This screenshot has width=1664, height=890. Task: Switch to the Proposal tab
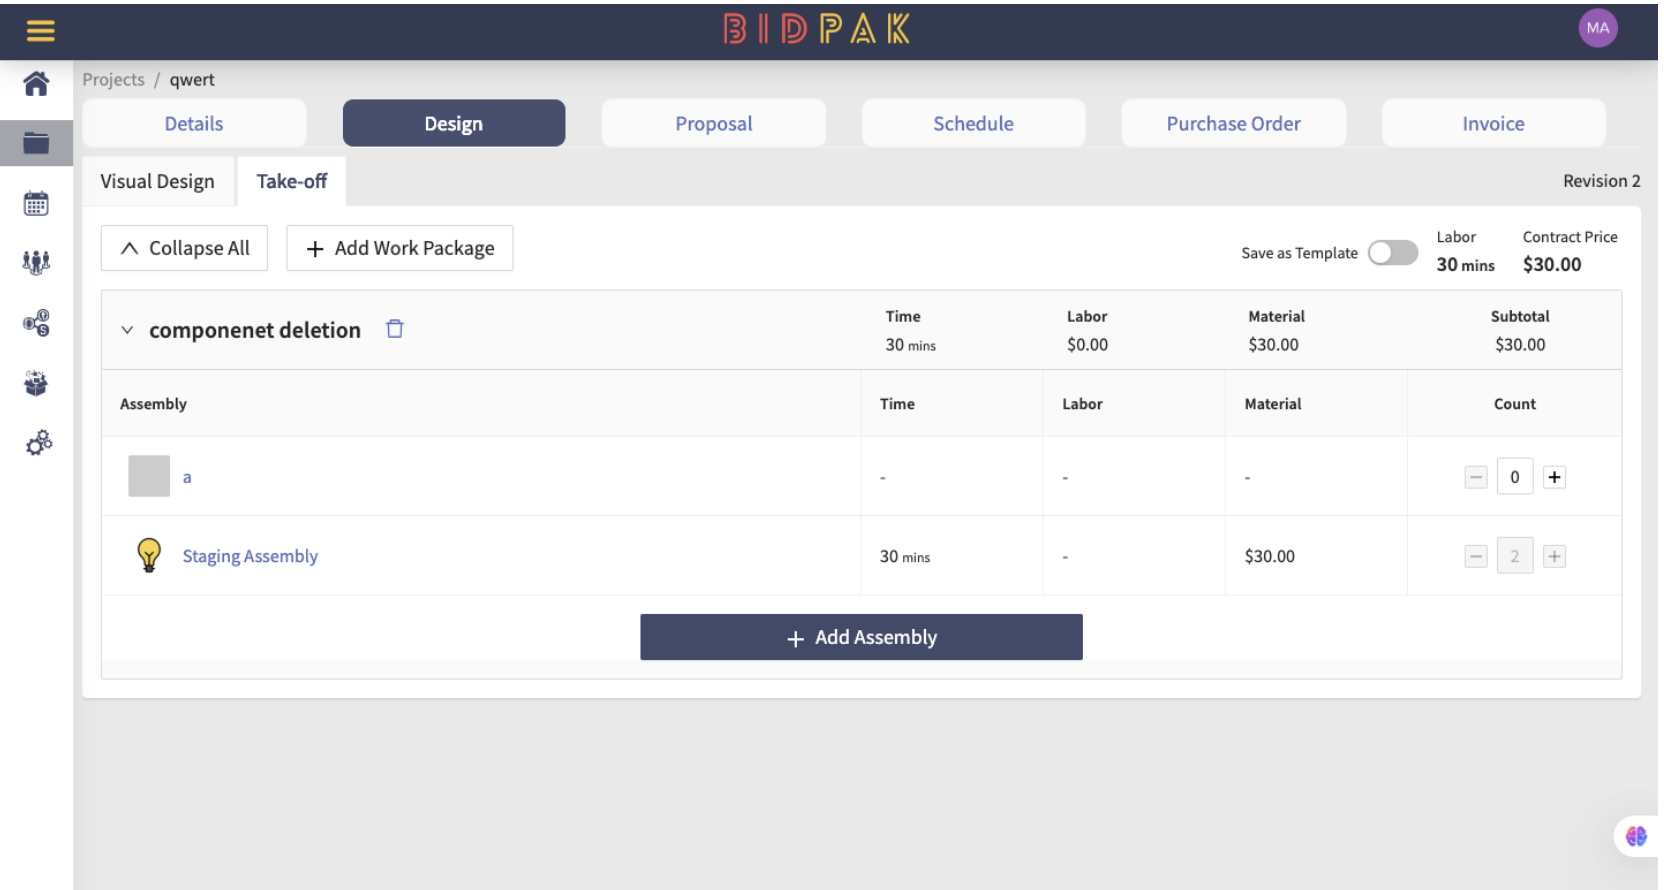pyautogui.click(x=714, y=123)
